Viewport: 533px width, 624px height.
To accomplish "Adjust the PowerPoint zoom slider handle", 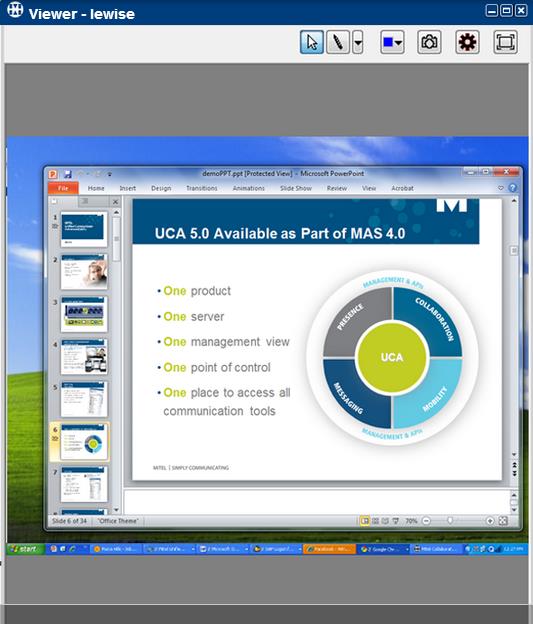I will (x=450, y=521).
